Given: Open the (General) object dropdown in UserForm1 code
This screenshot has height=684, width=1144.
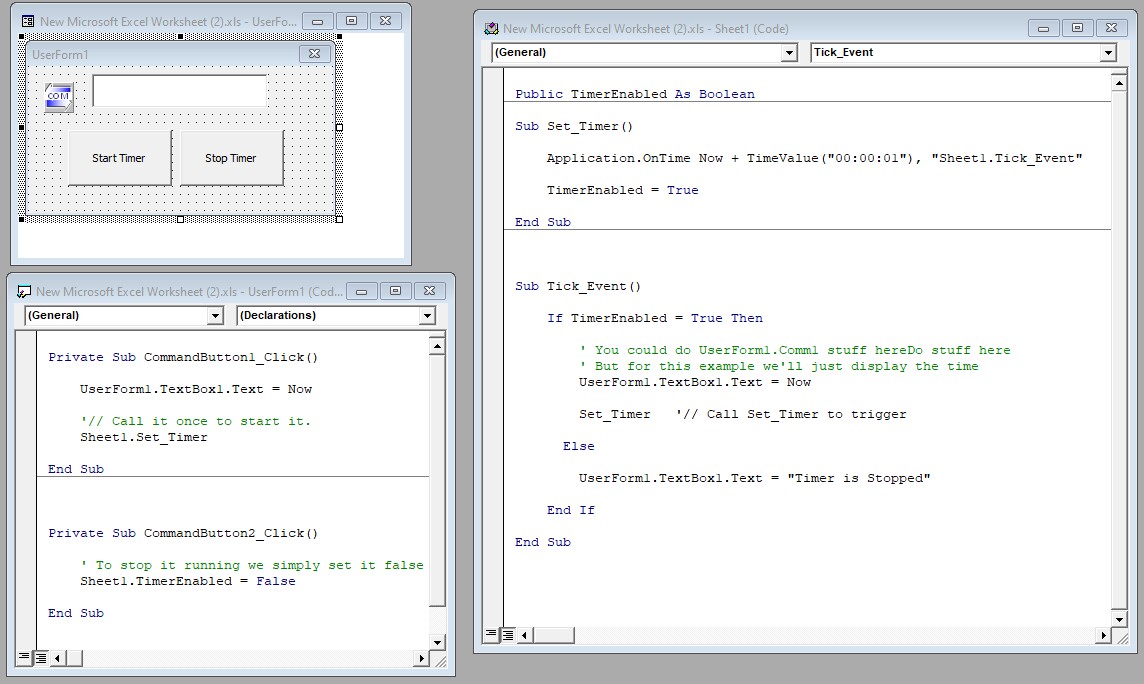Looking at the screenshot, I should [x=214, y=316].
